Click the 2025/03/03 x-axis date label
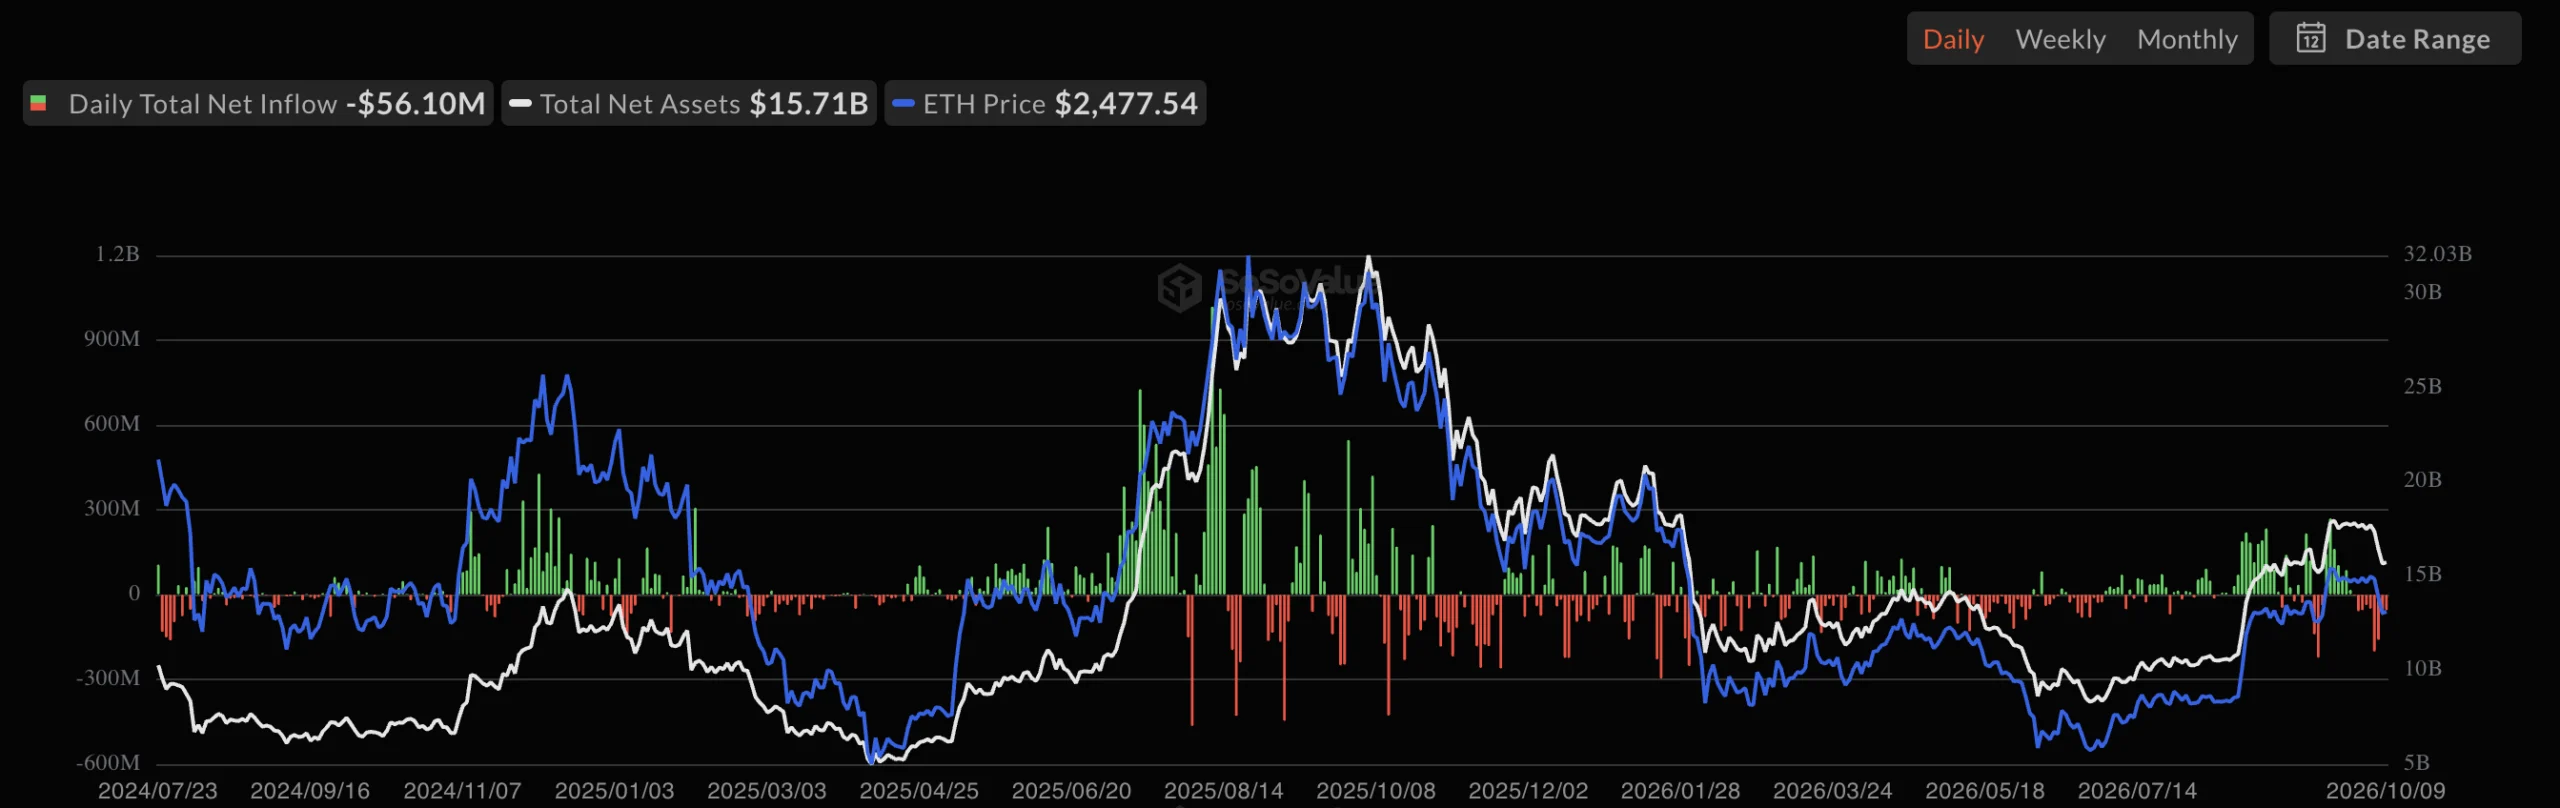 click(x=767, y=790)
